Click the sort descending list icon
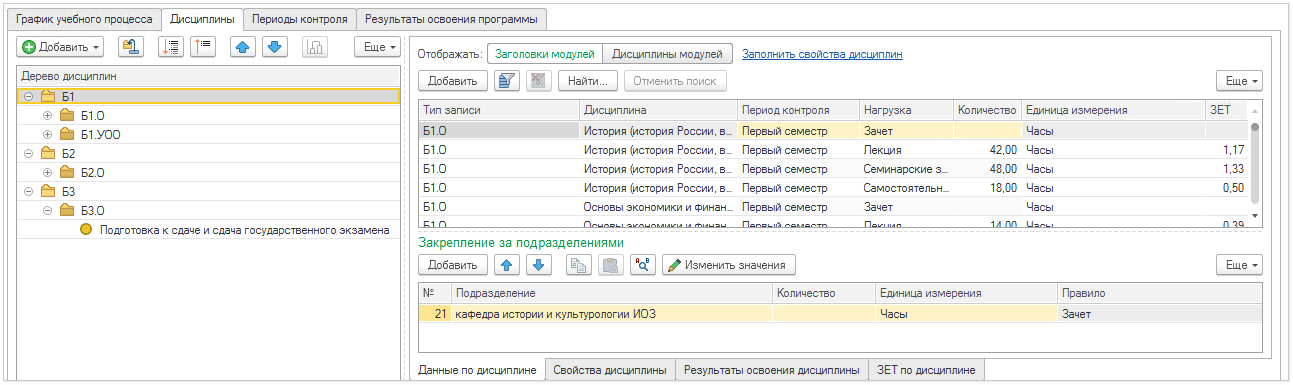 point(171,47)
